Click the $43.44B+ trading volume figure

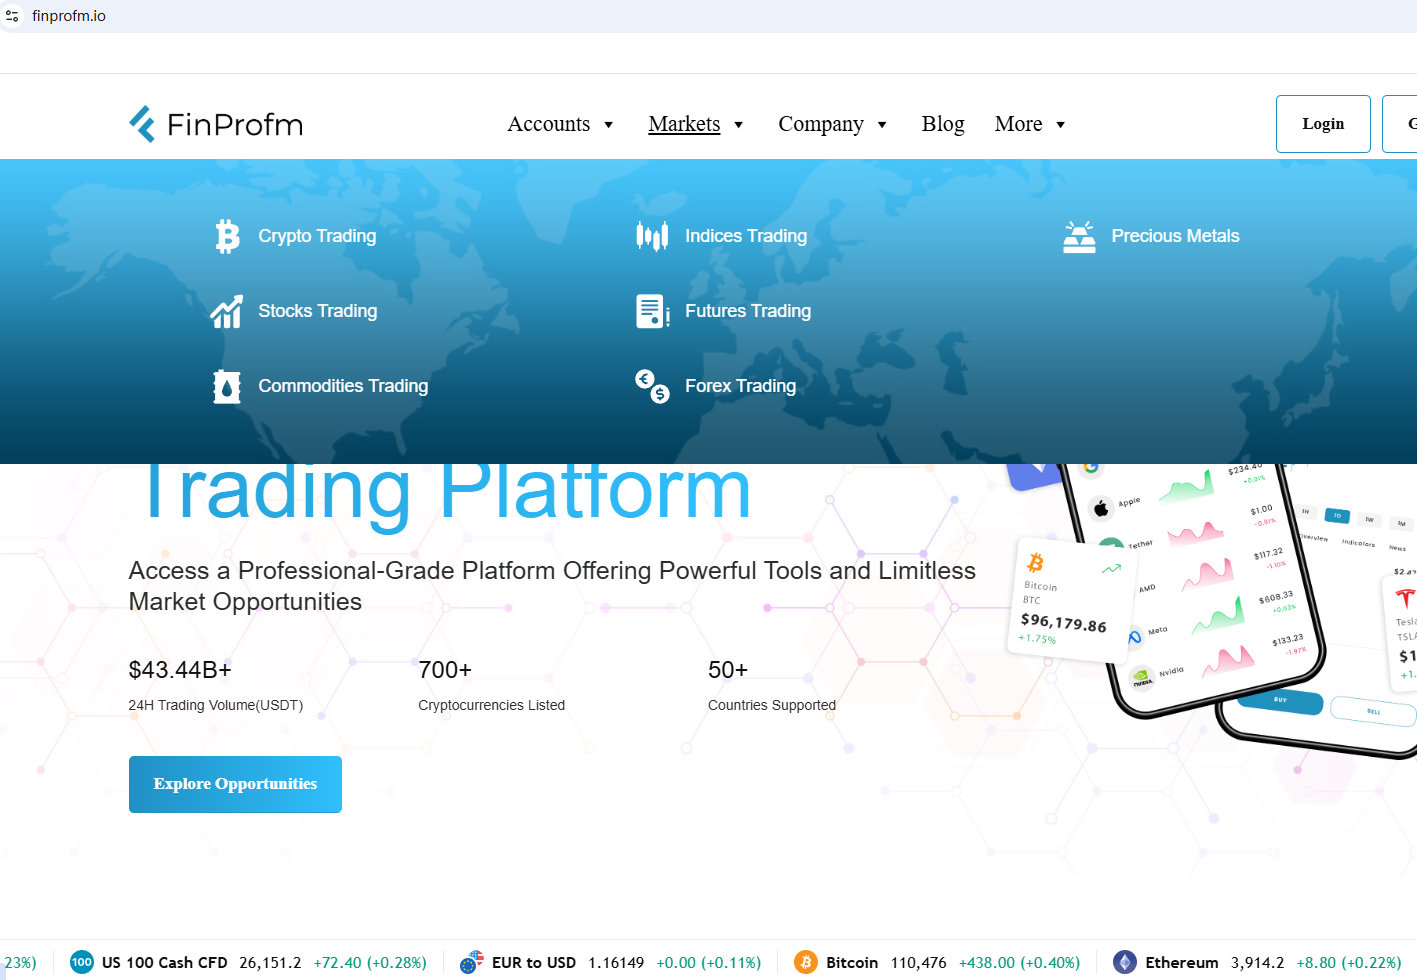(x=180, y=670)
